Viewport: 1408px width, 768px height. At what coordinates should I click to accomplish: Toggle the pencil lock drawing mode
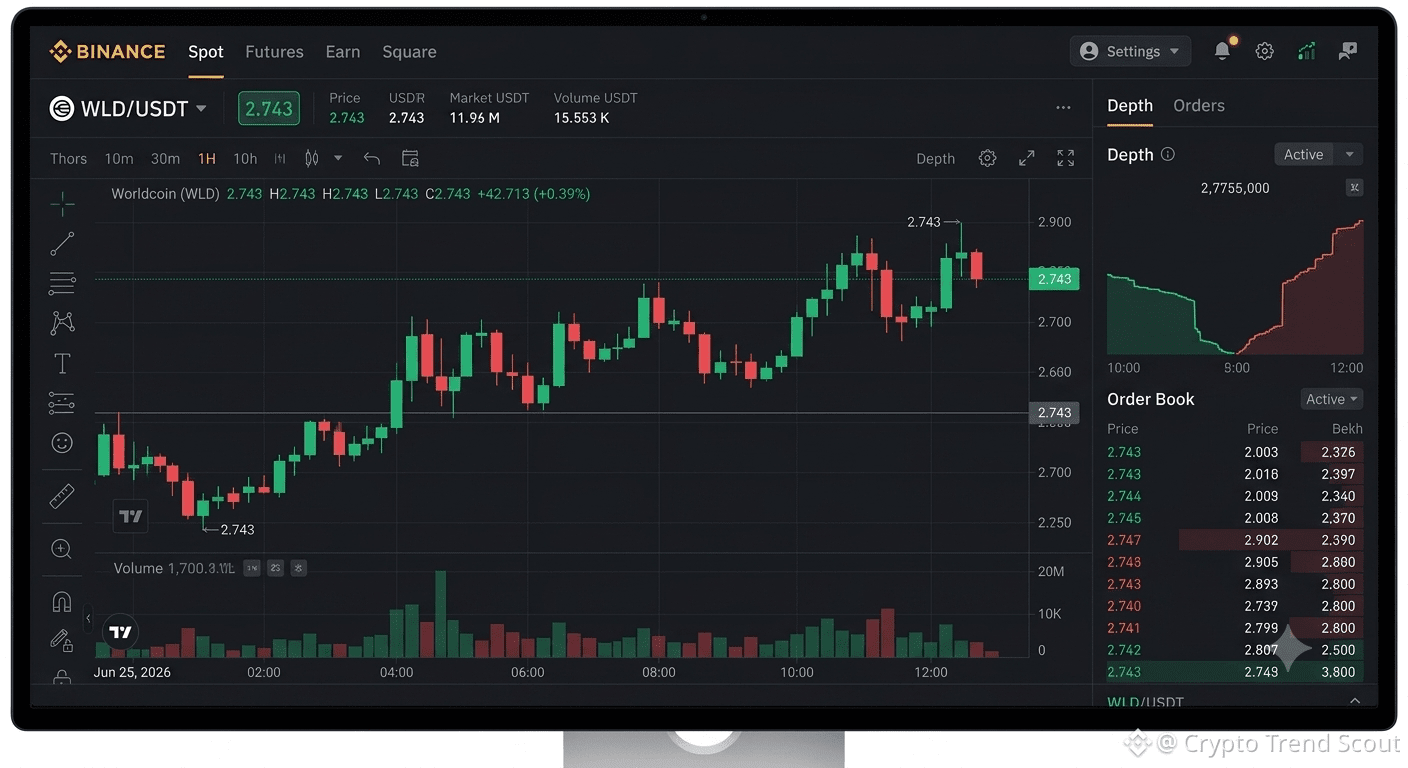point(62,640)
